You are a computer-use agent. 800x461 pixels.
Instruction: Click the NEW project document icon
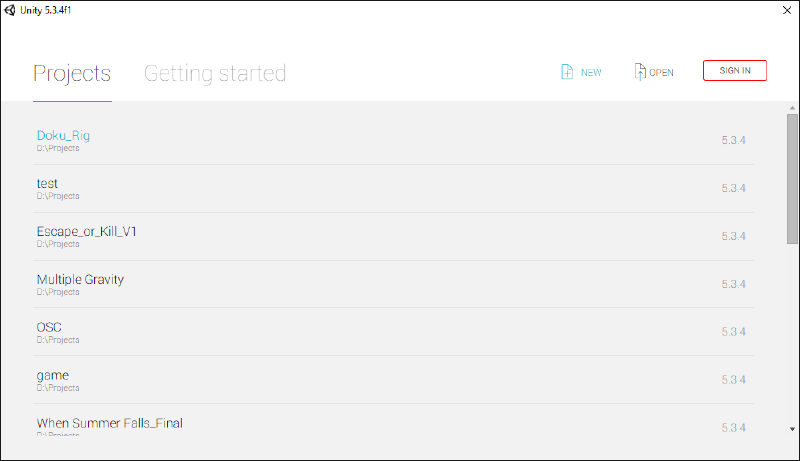[x=566, y=72]
